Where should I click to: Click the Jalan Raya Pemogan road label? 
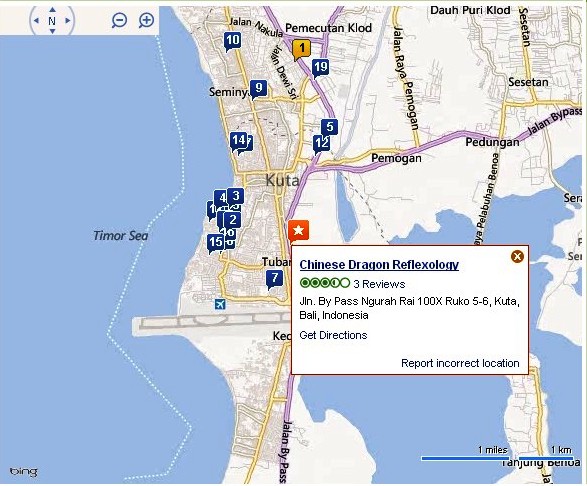click(406, 78)
